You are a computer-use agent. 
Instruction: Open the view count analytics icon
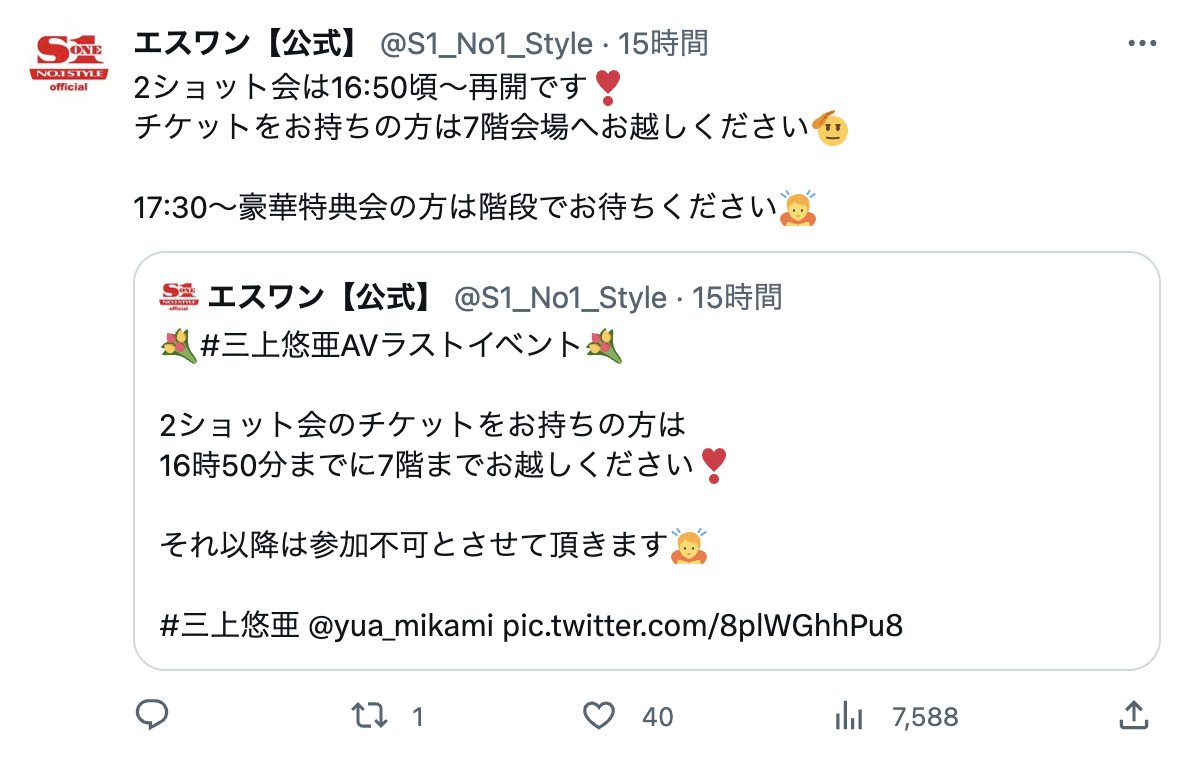[x=848, y=715]
